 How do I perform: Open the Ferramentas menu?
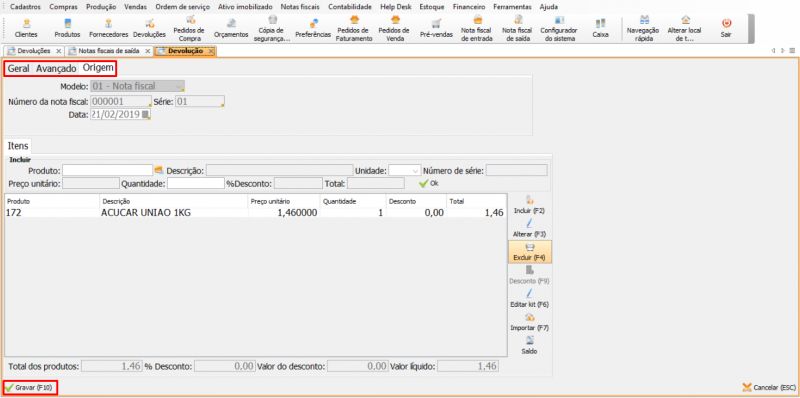click(512, 7)
